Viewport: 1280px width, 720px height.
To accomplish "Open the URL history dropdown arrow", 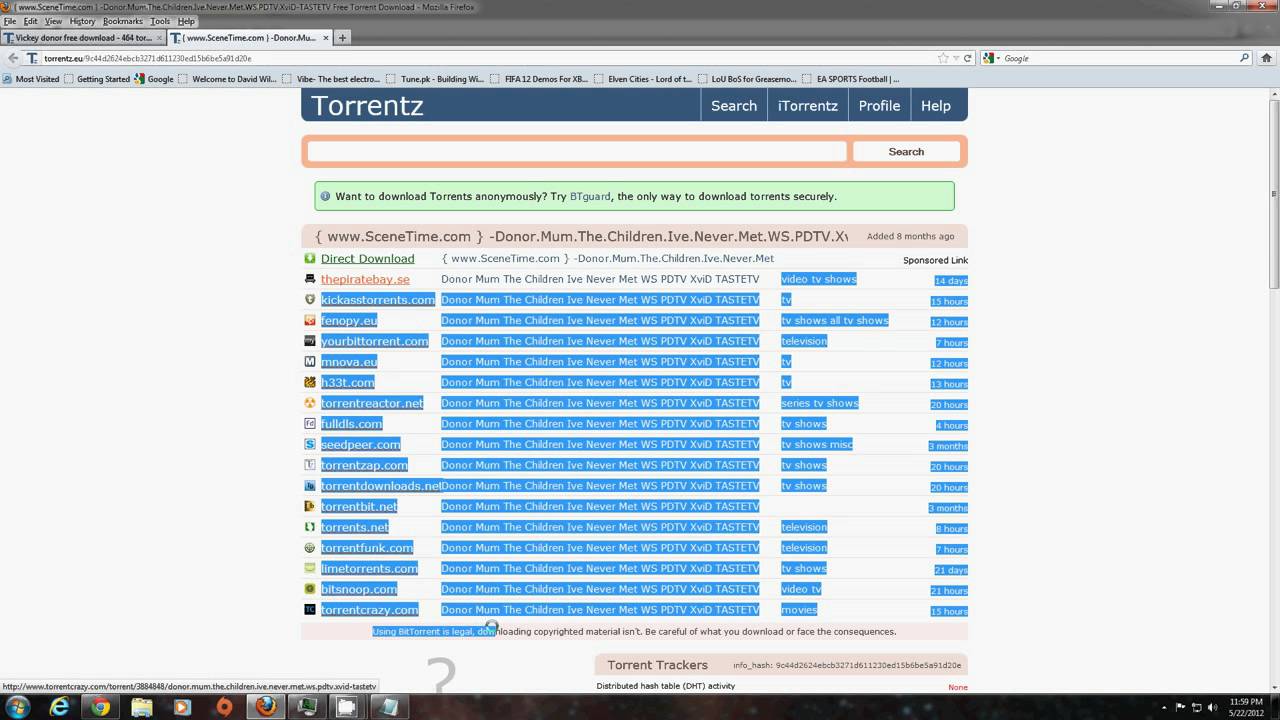I will coord(956,58).
